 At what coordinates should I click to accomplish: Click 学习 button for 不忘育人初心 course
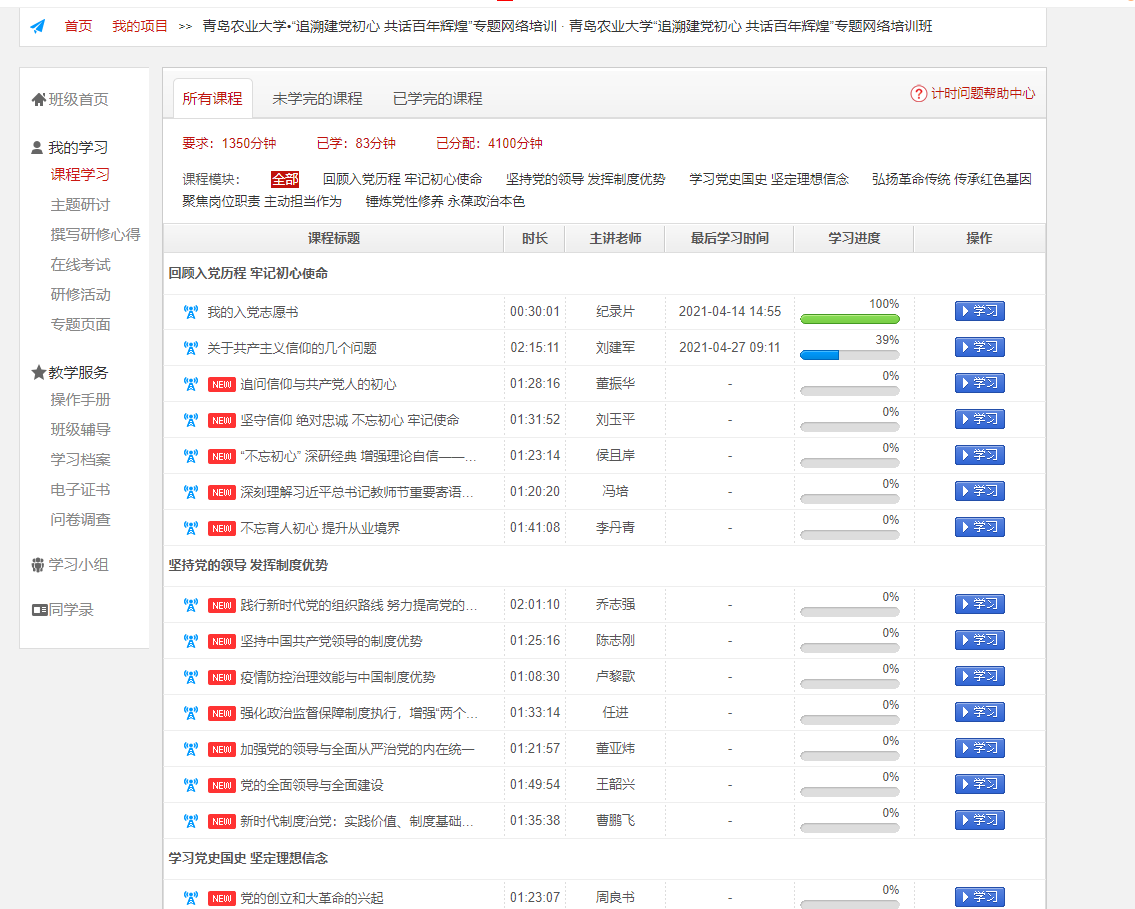pos(979,527)
